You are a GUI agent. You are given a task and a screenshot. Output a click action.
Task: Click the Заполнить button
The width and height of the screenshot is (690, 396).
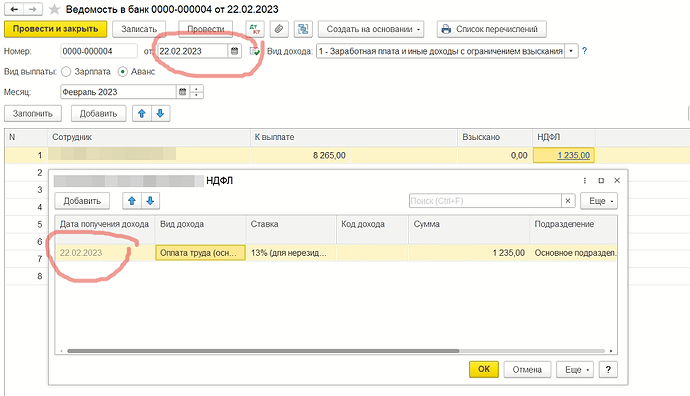(x=33, y=114)
